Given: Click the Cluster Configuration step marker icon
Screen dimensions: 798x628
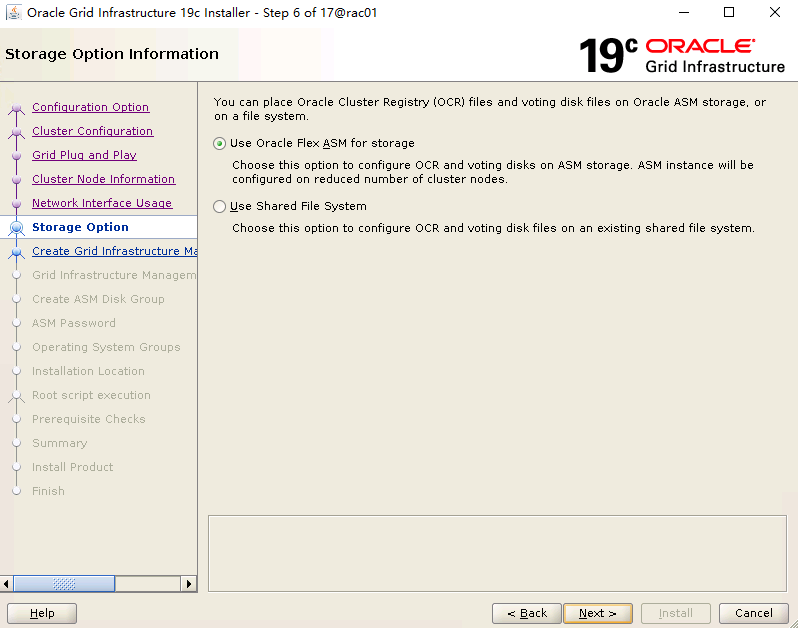Looking at the screenshot, I should (x=16, y=132).
